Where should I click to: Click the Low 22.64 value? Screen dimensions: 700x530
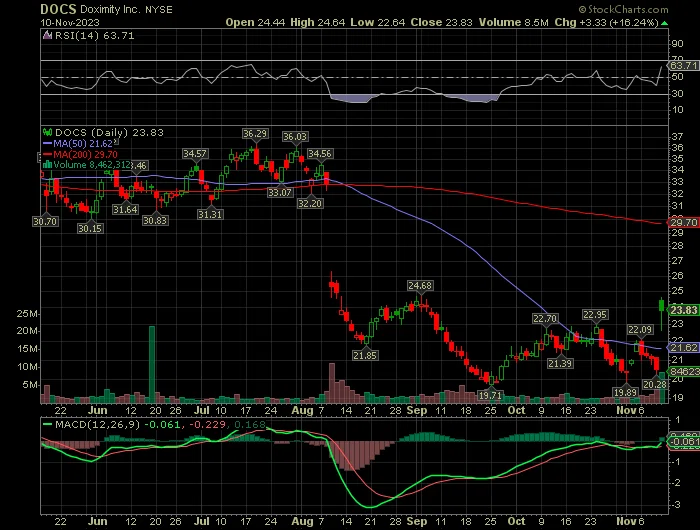377,22
